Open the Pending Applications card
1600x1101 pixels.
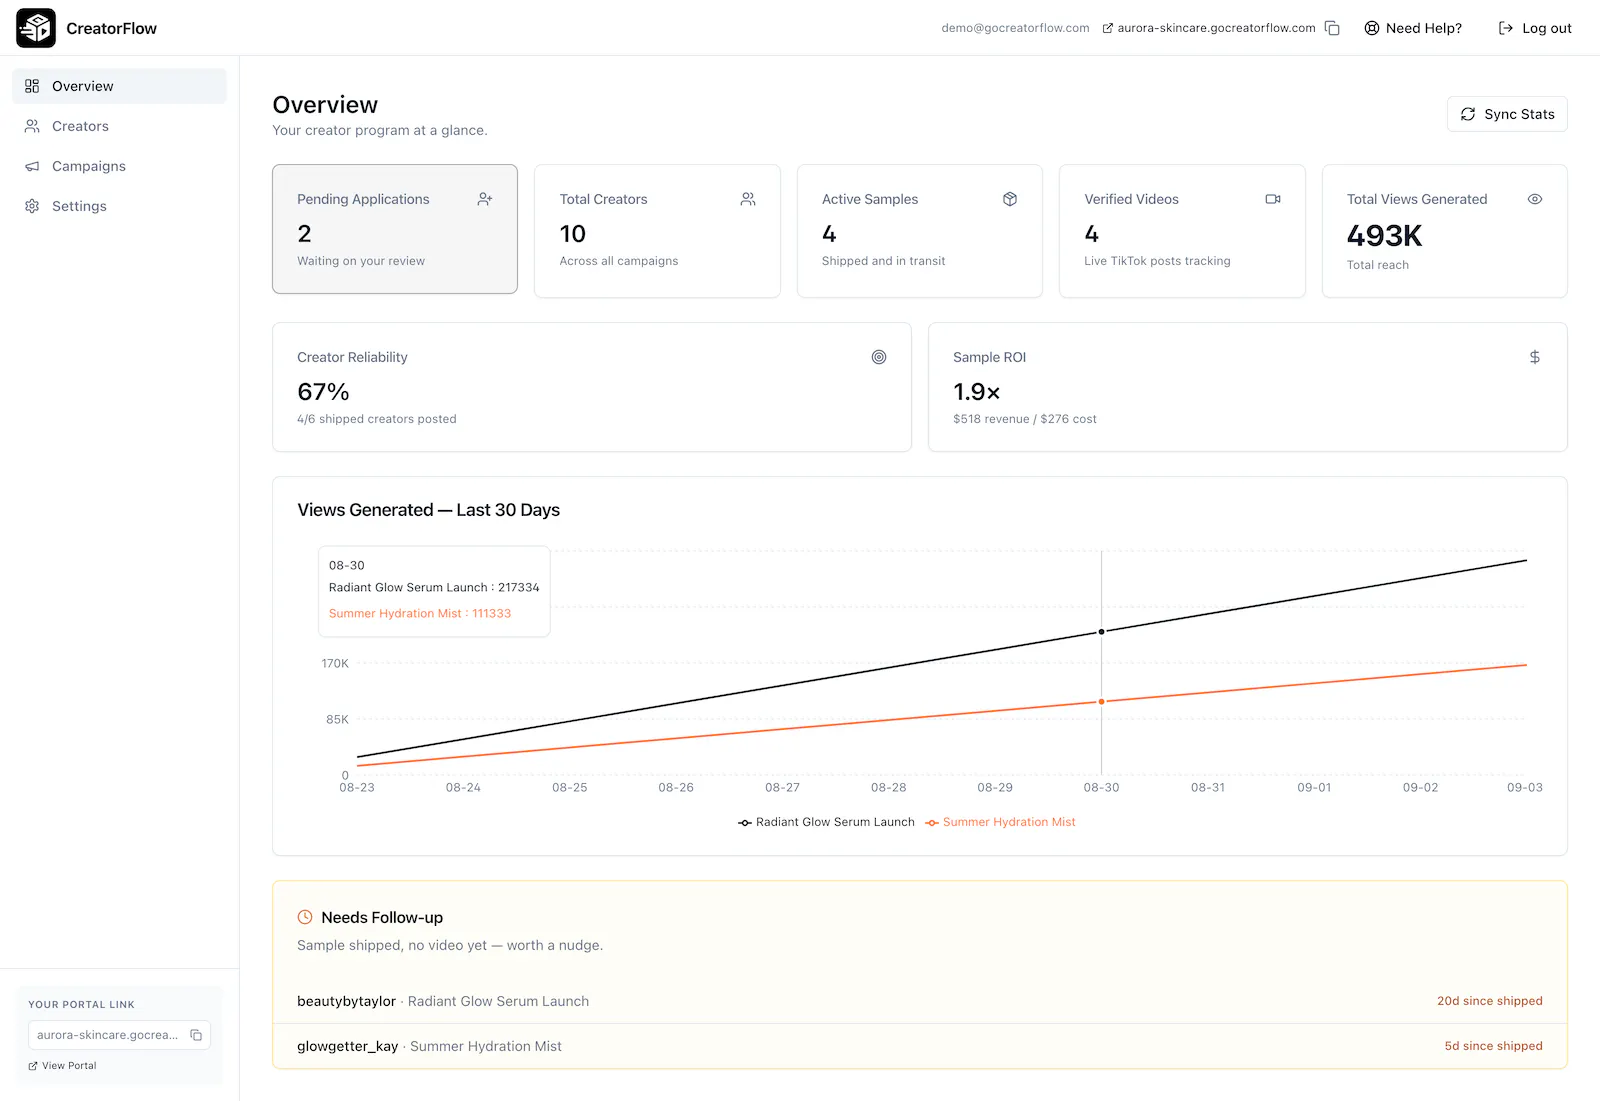tap(395, 229)
